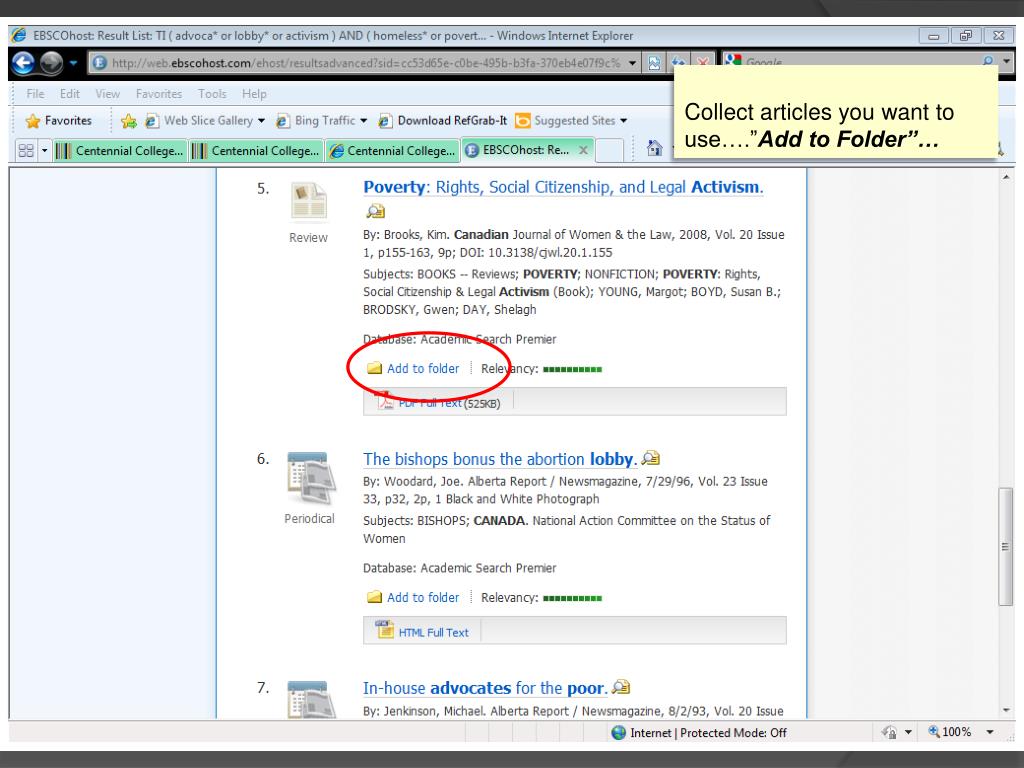Image resolution: width=1024 pixels, height=768 pixels.
Task: Expand the Suggested Sites dropdown
Action: point(624,121)
